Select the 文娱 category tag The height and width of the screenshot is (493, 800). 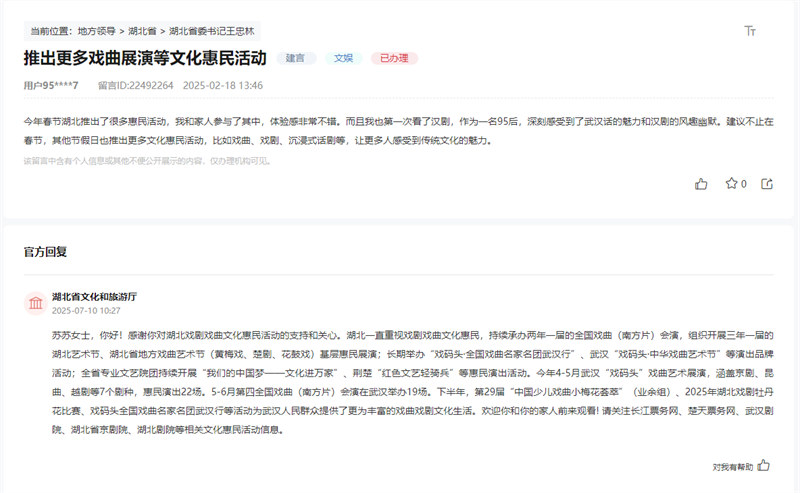(343, 58)
